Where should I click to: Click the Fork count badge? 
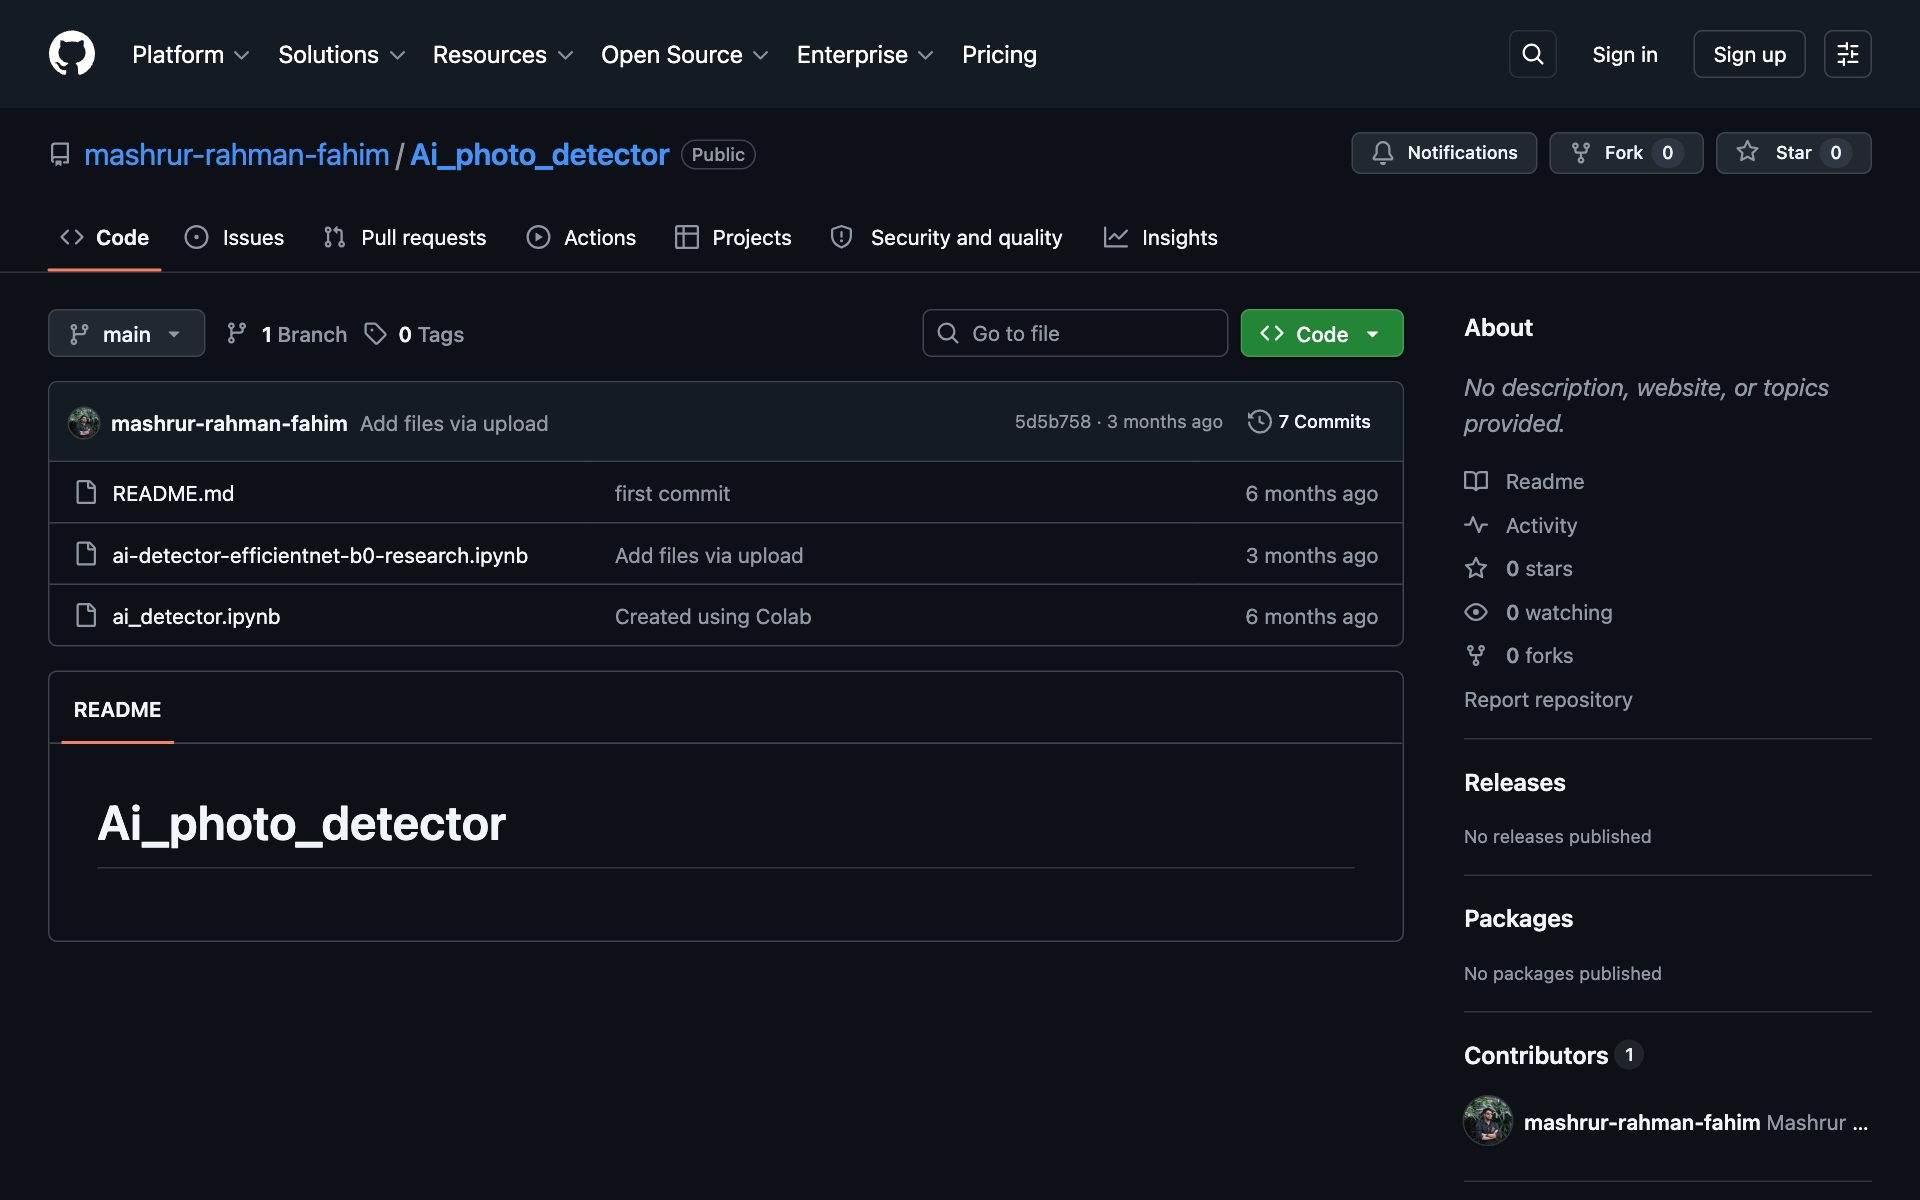[1667, 153]
